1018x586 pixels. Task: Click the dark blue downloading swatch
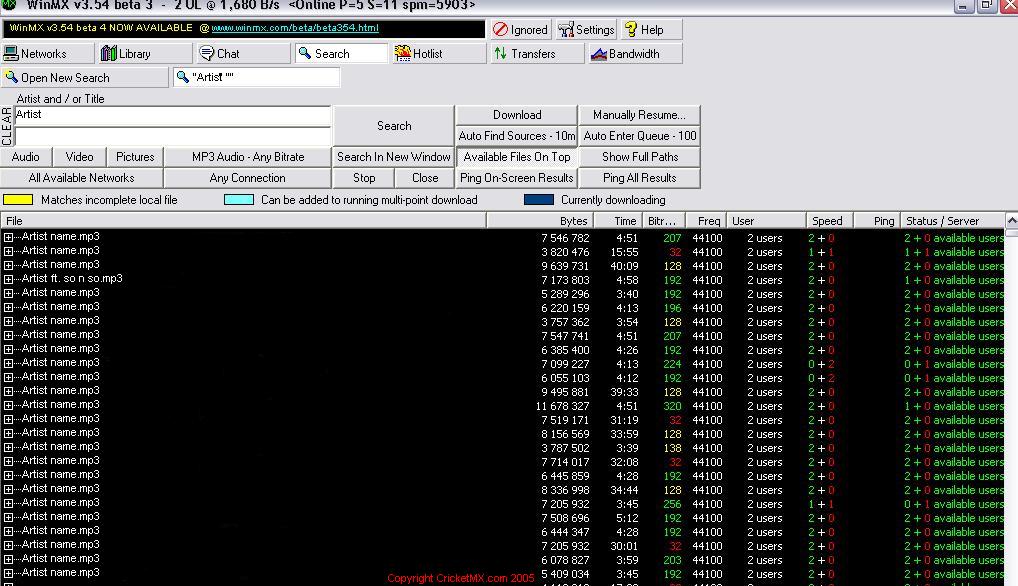[x=538, y=200]
